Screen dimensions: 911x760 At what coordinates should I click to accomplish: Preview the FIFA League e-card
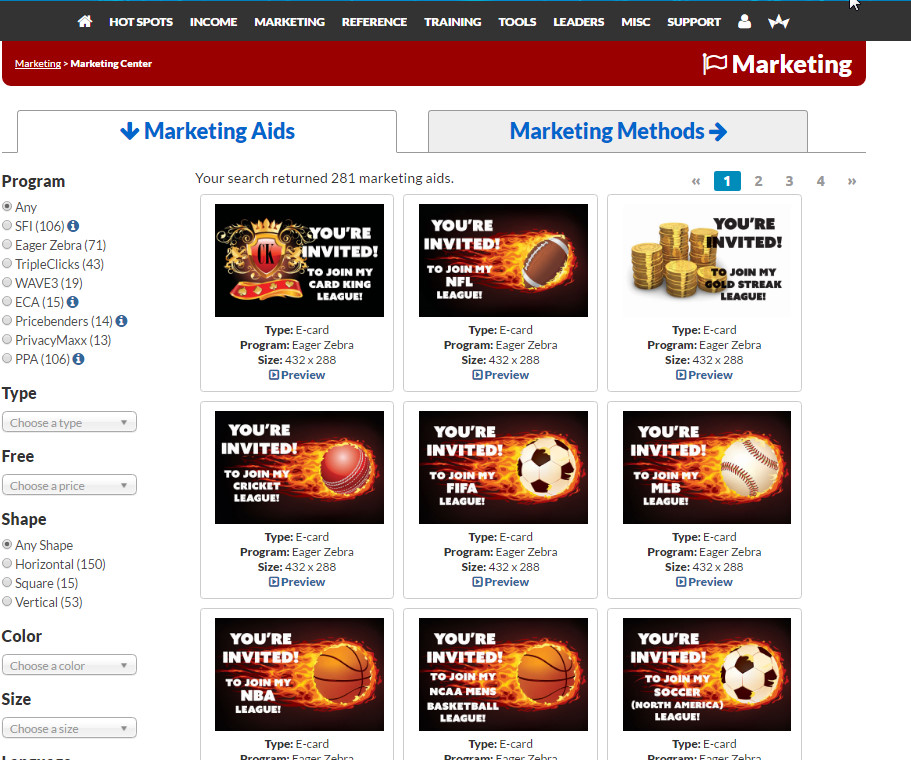(501, 582)
